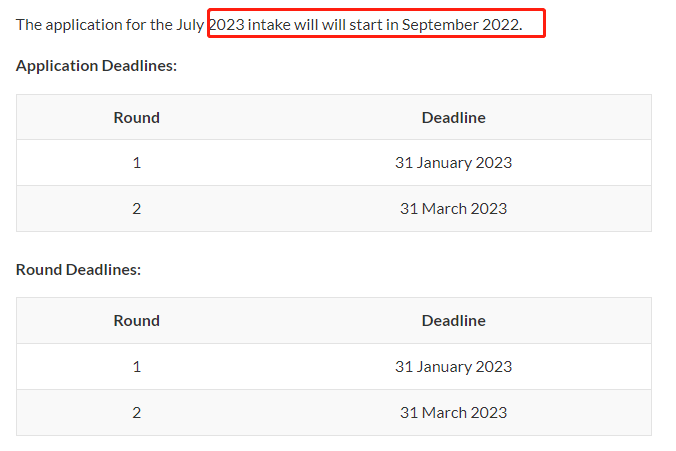Click the "Application Deadlines:" heading
The height and width of the screenshot is (451, 676).
(96, 66)
